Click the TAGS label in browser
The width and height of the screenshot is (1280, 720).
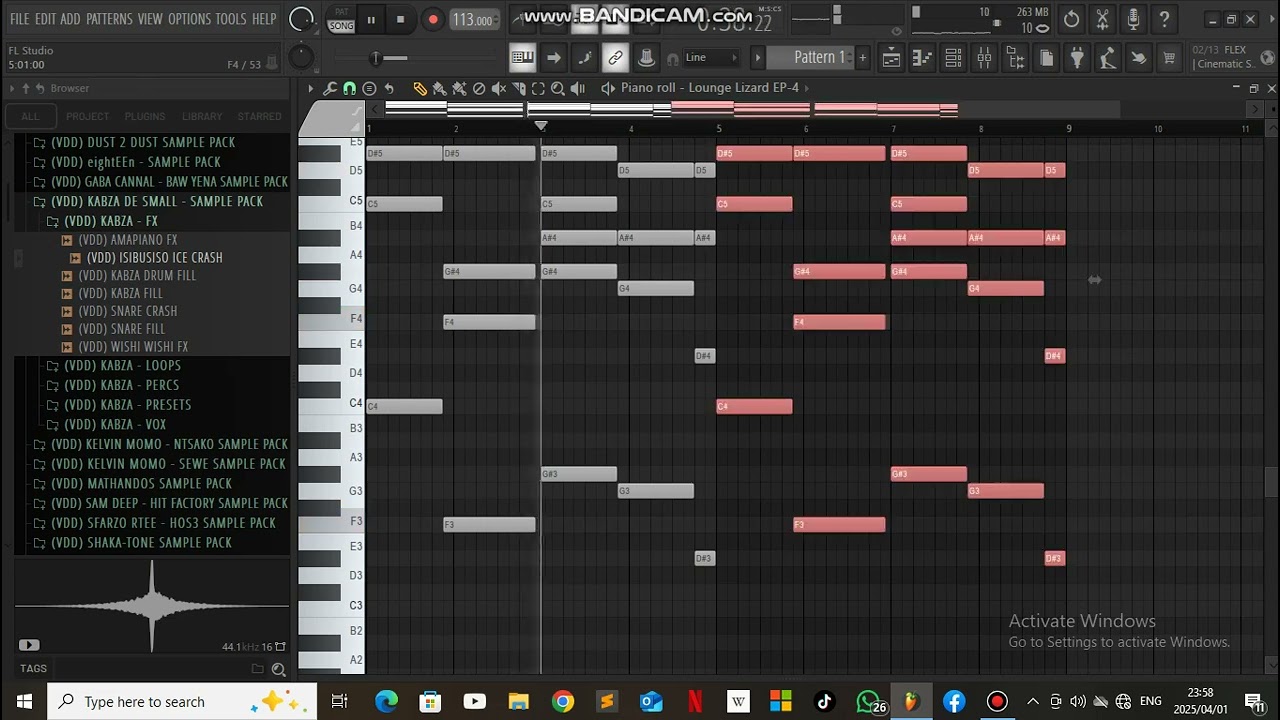tap(33, 669)
